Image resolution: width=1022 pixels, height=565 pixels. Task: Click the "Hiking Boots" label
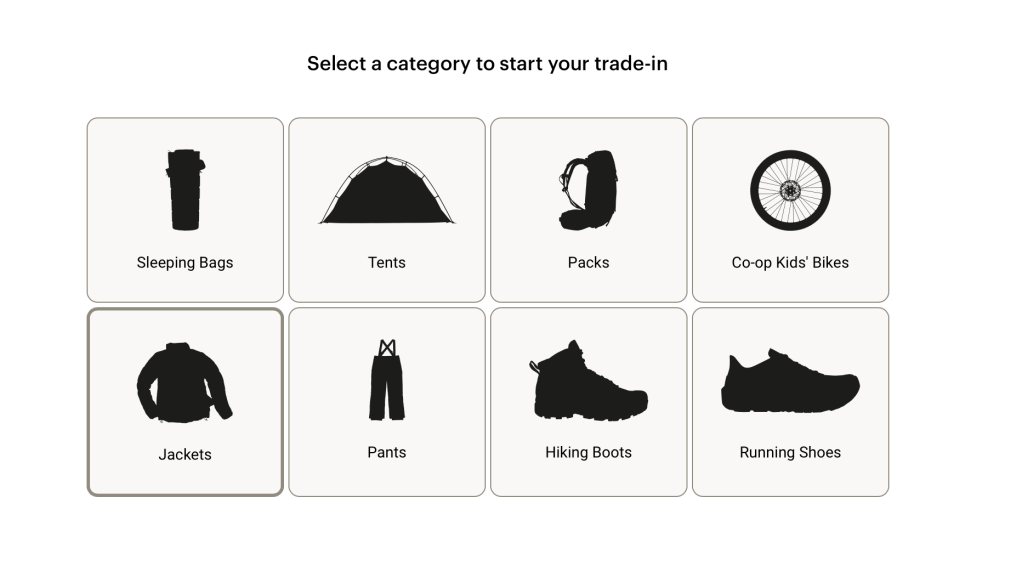point(588,452)
